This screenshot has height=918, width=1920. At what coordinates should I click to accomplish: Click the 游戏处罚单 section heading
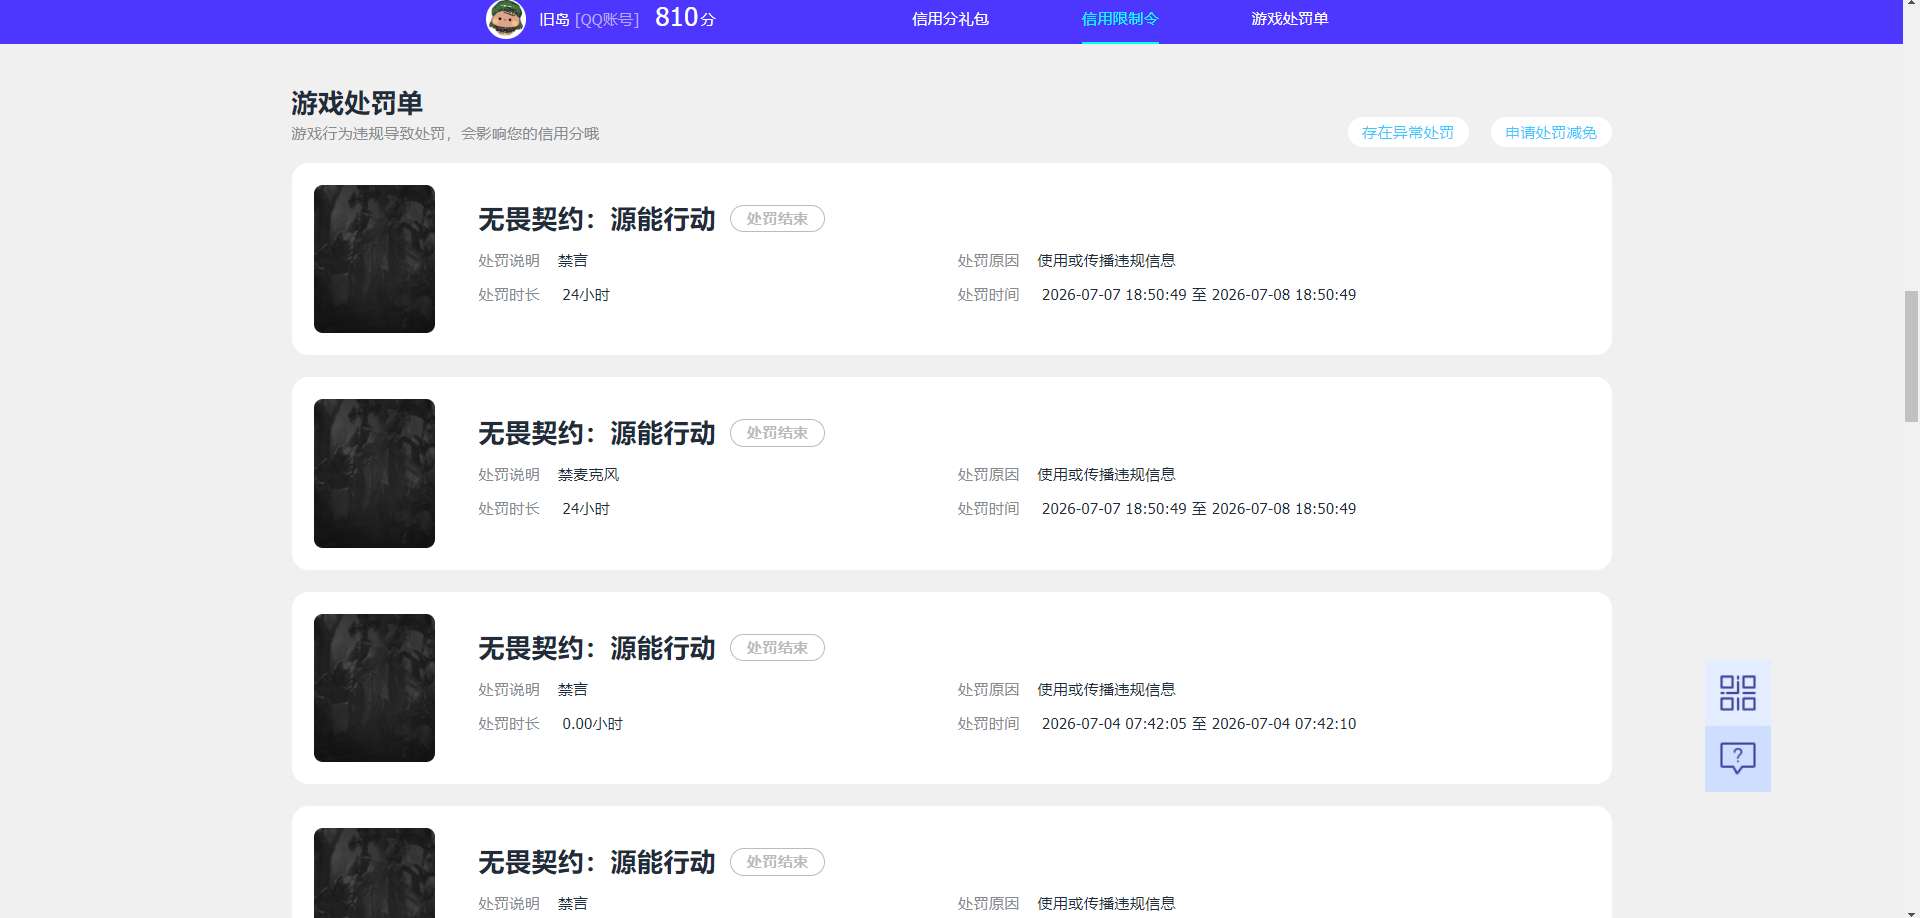point(357,103)
